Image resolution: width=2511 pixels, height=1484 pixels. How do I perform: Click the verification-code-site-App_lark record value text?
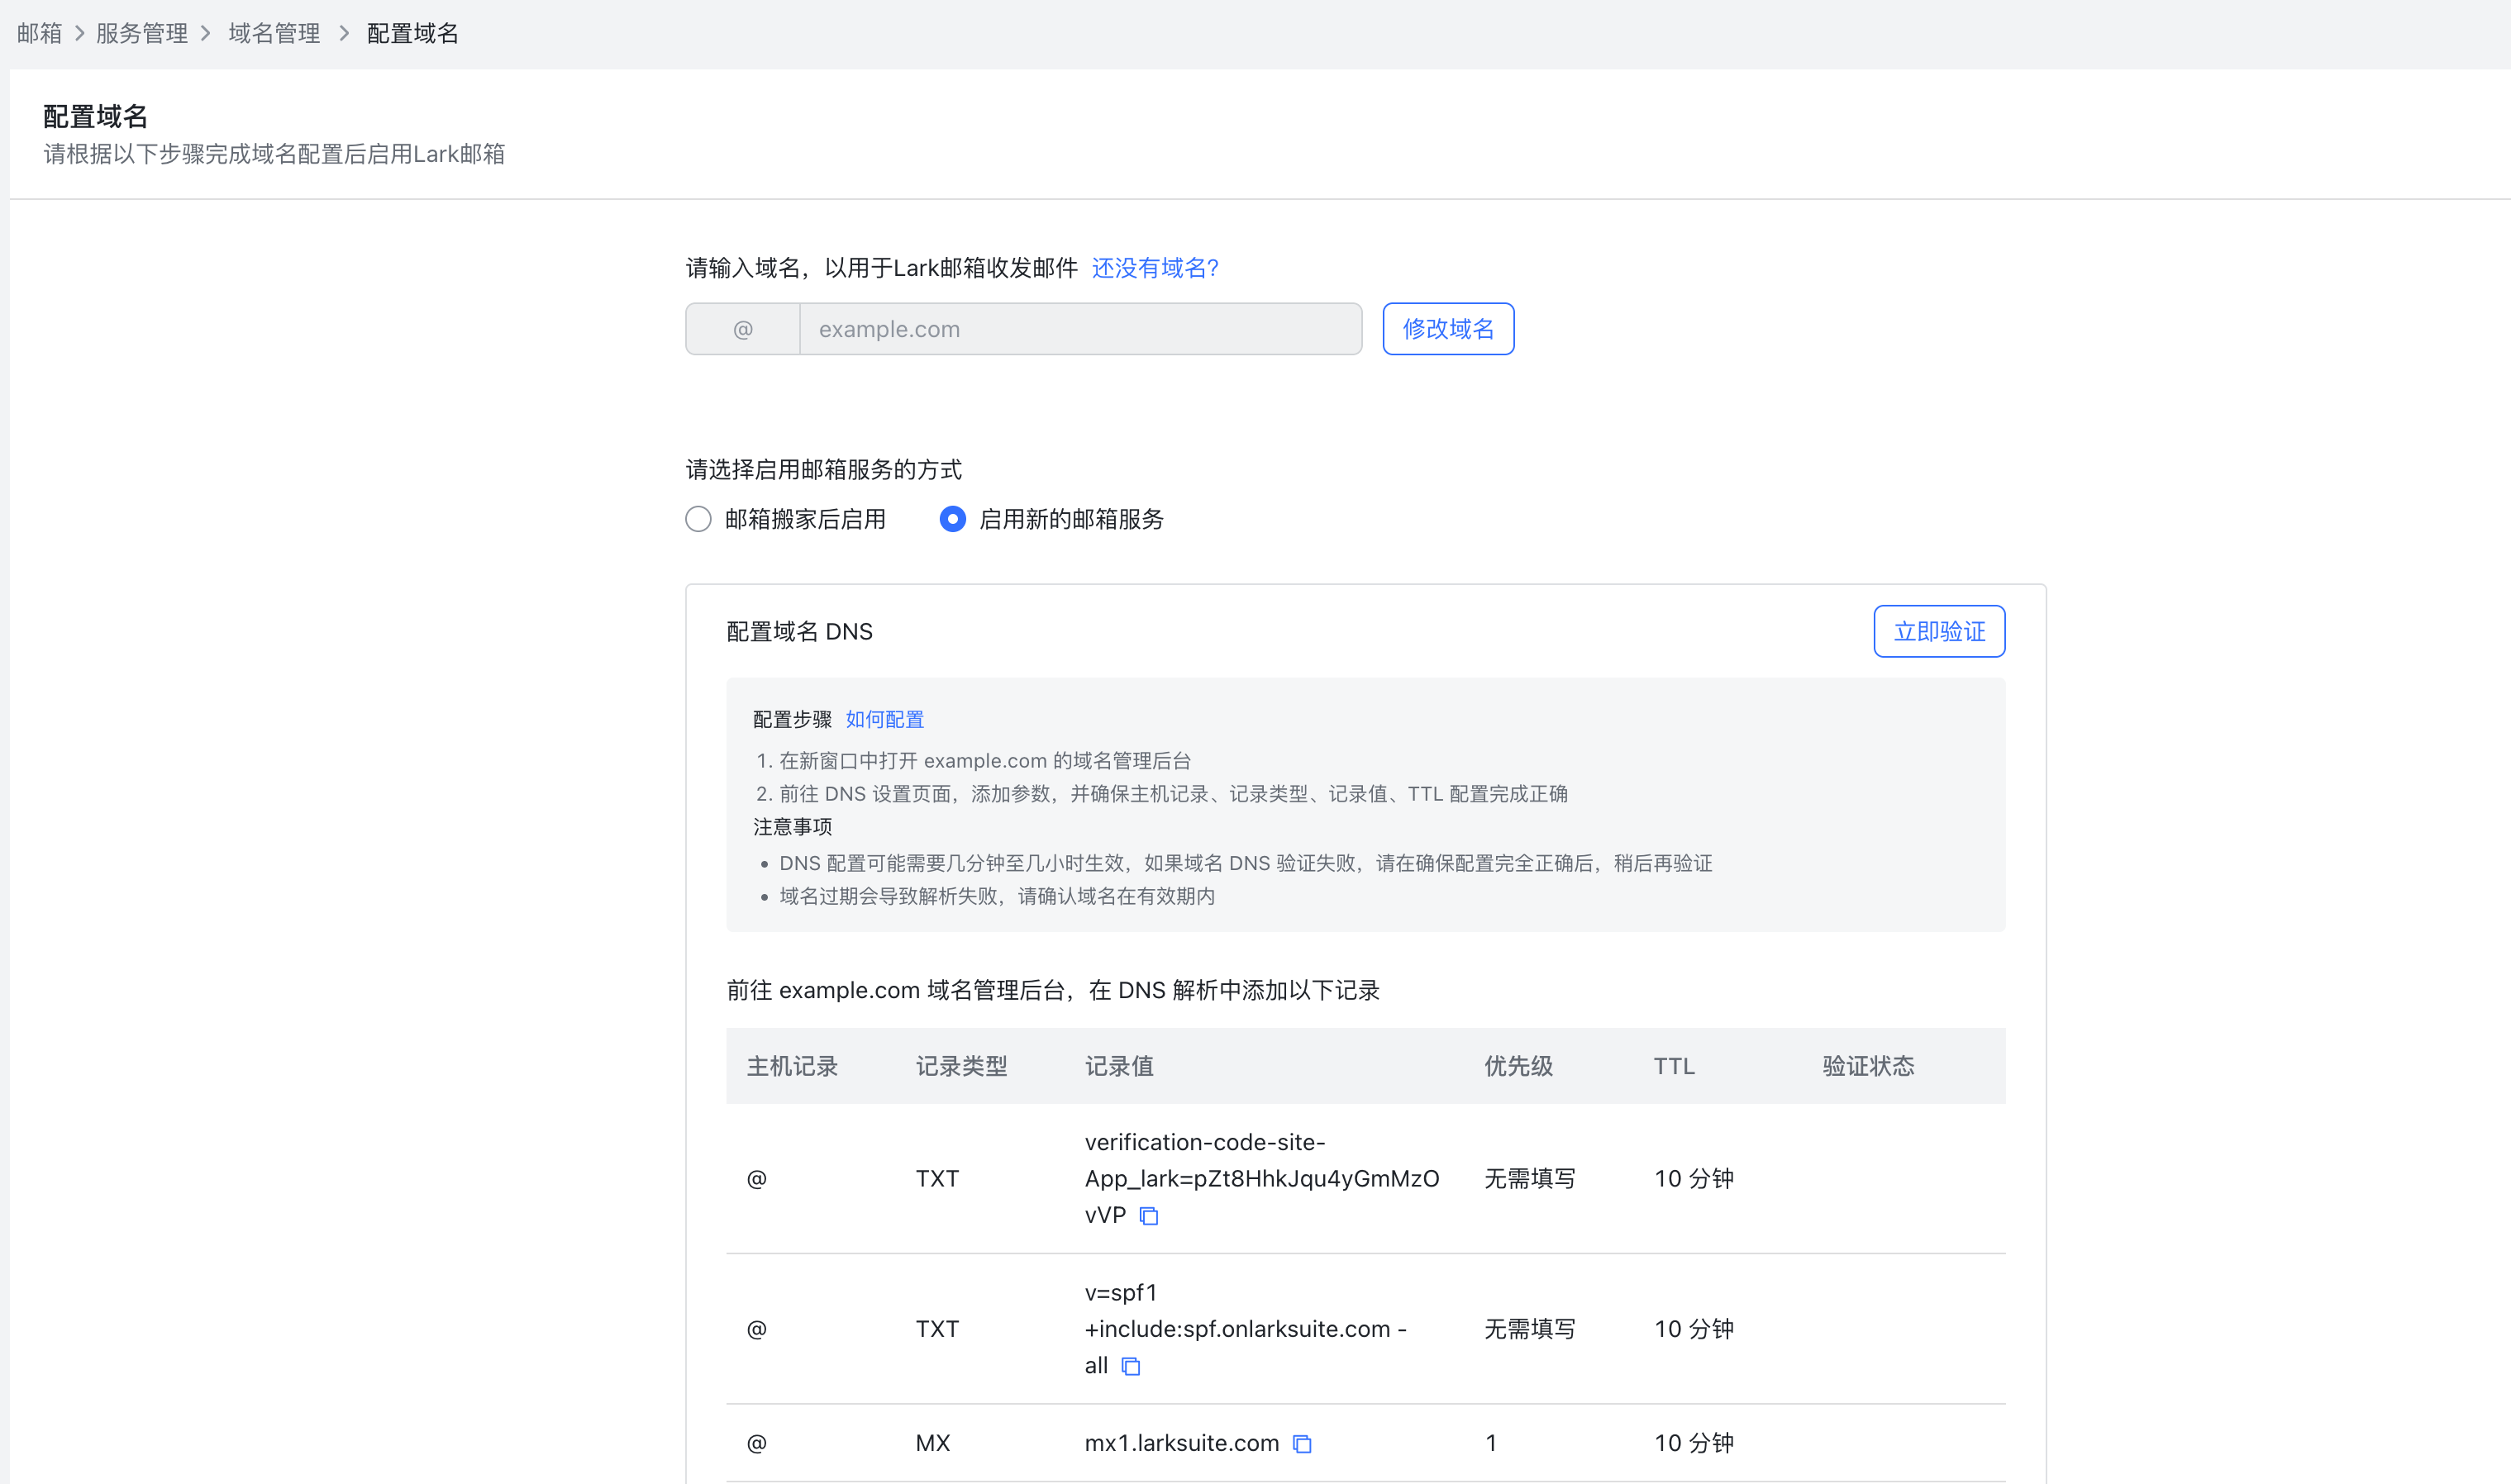click(x=1262, y=1178)
